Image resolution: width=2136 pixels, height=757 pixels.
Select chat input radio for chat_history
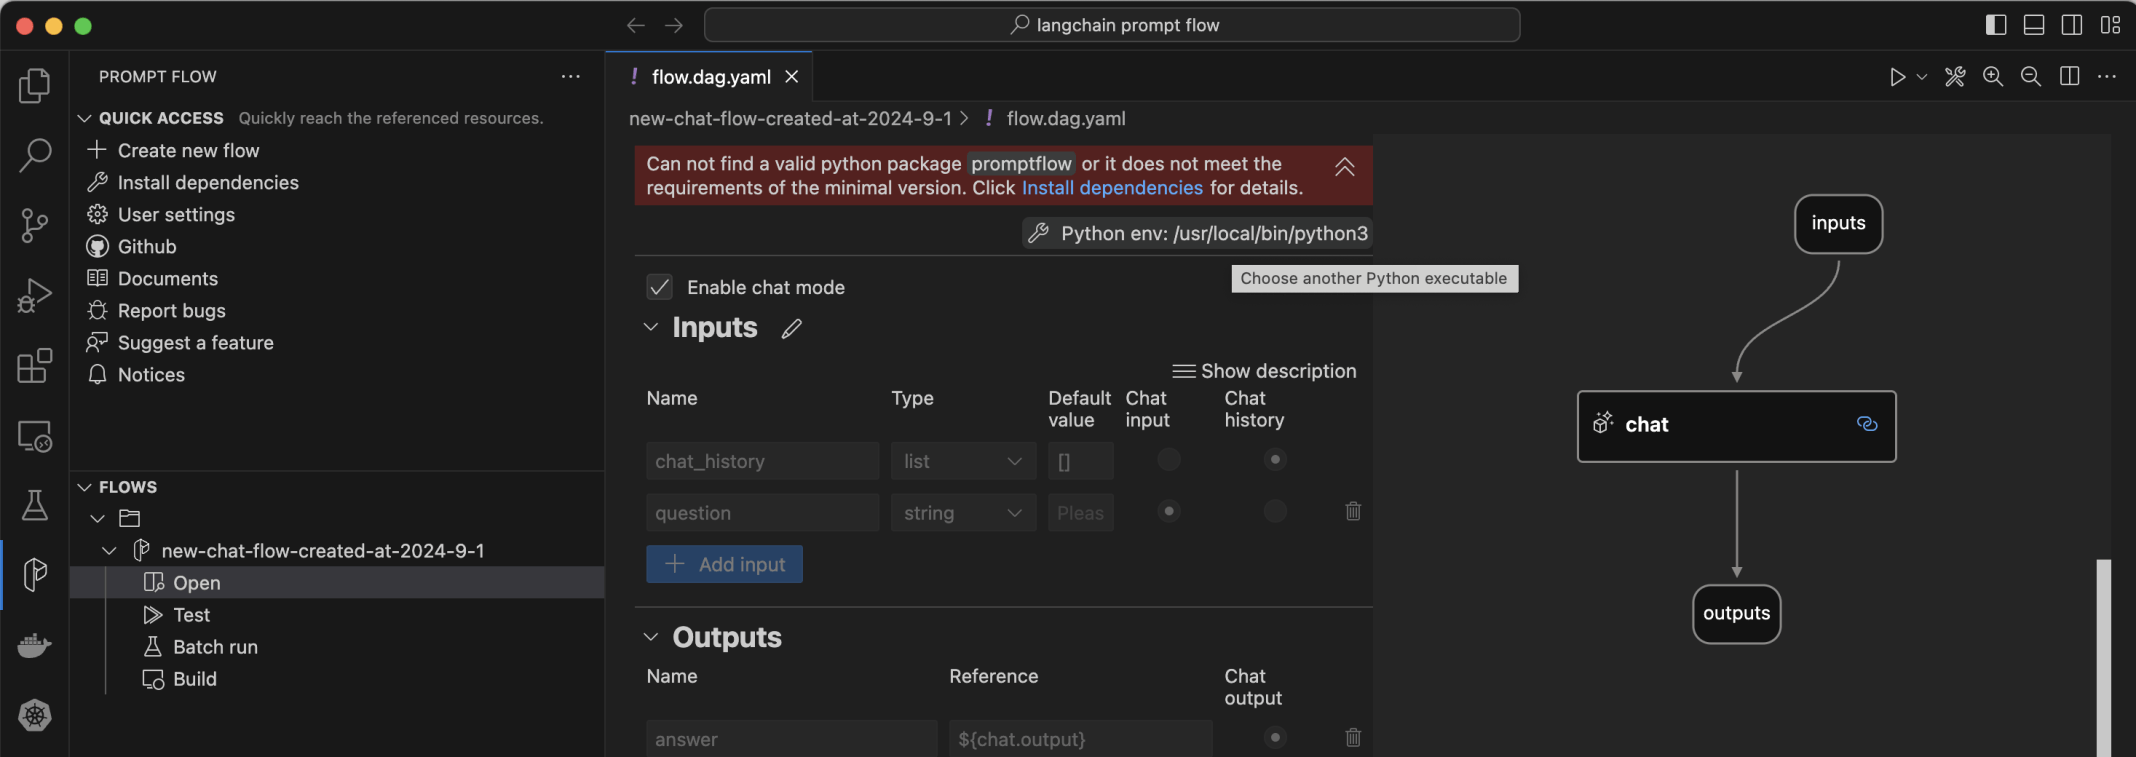point(1168,460)
